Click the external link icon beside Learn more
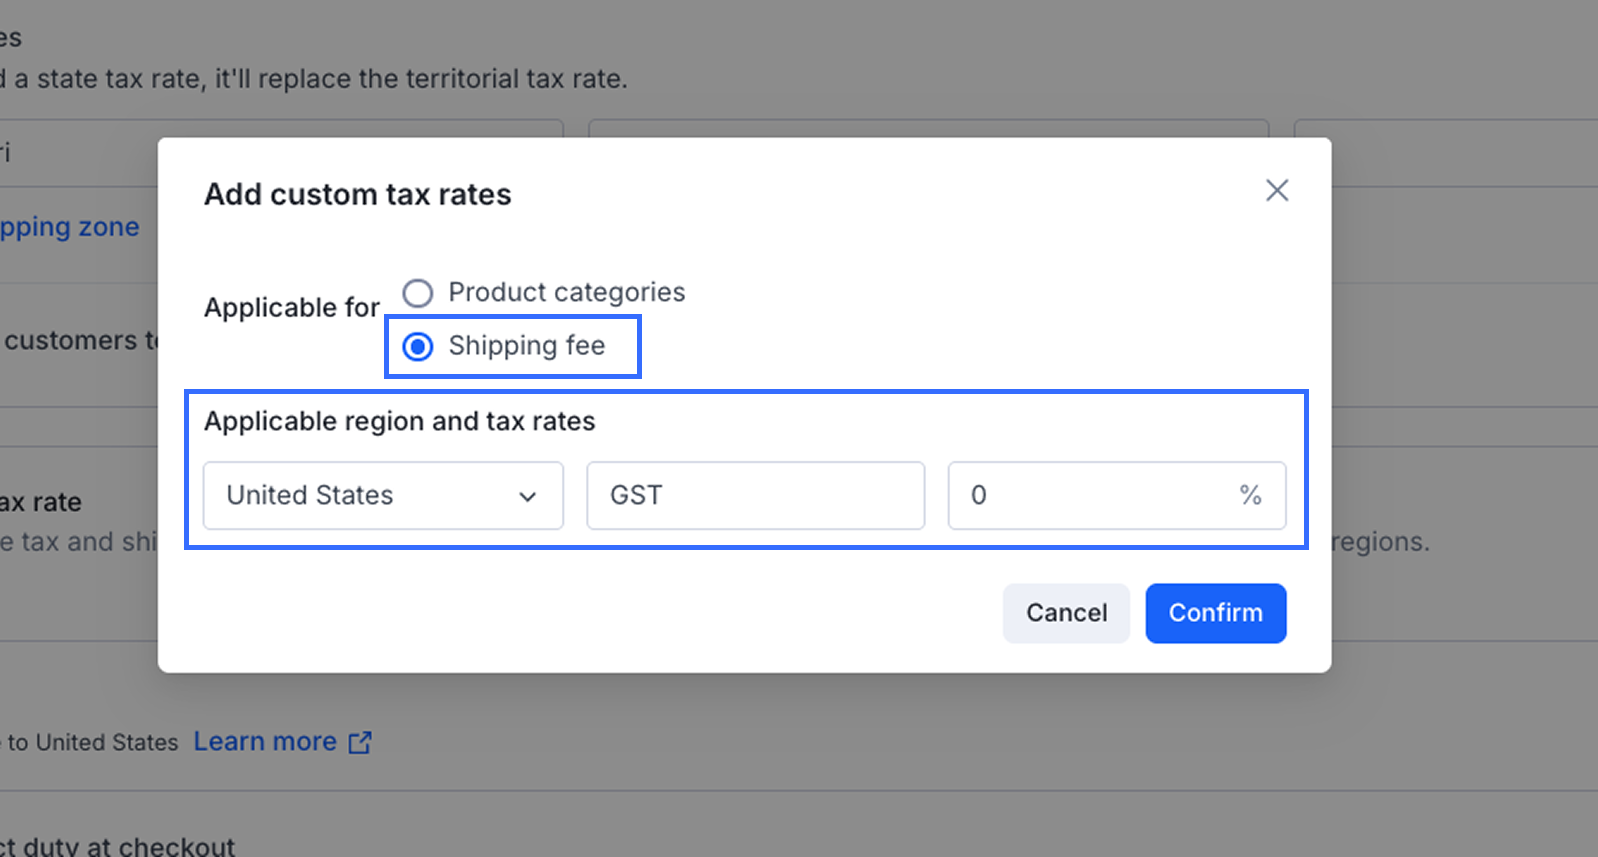This screenshot has height=857, width=1598. [360, 743]
